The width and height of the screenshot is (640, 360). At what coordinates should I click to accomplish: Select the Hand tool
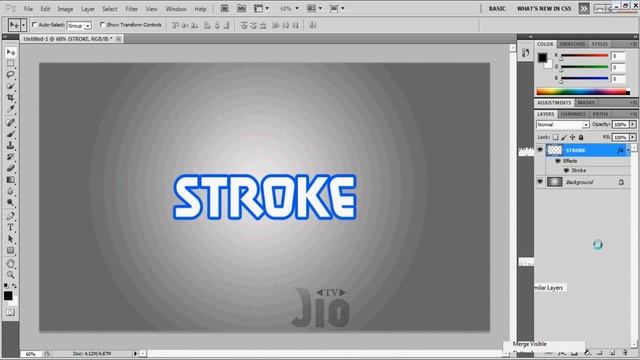(11, 264)
